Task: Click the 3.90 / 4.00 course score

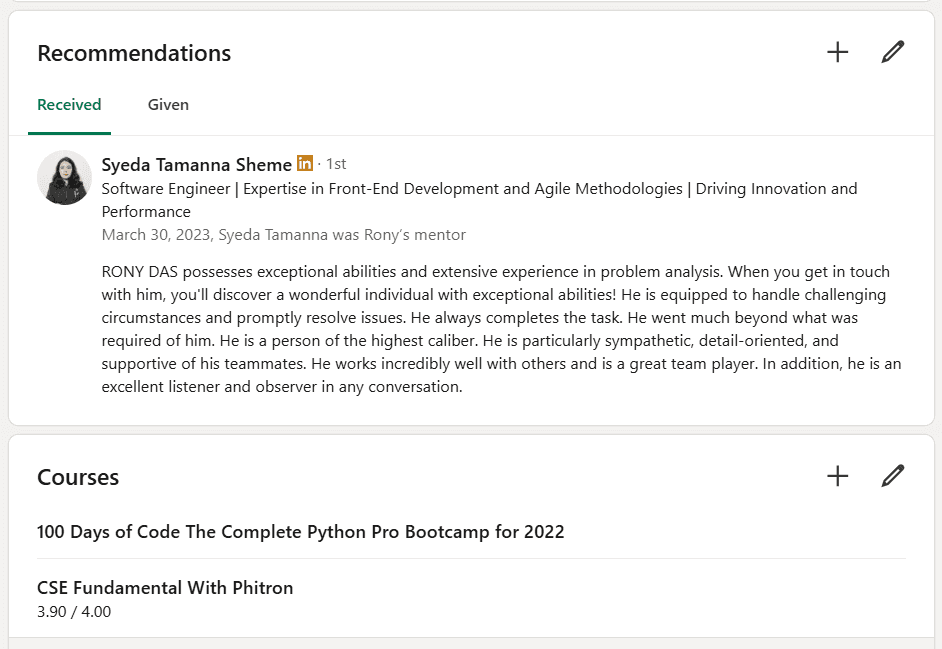Action: (x=74, y=611)
